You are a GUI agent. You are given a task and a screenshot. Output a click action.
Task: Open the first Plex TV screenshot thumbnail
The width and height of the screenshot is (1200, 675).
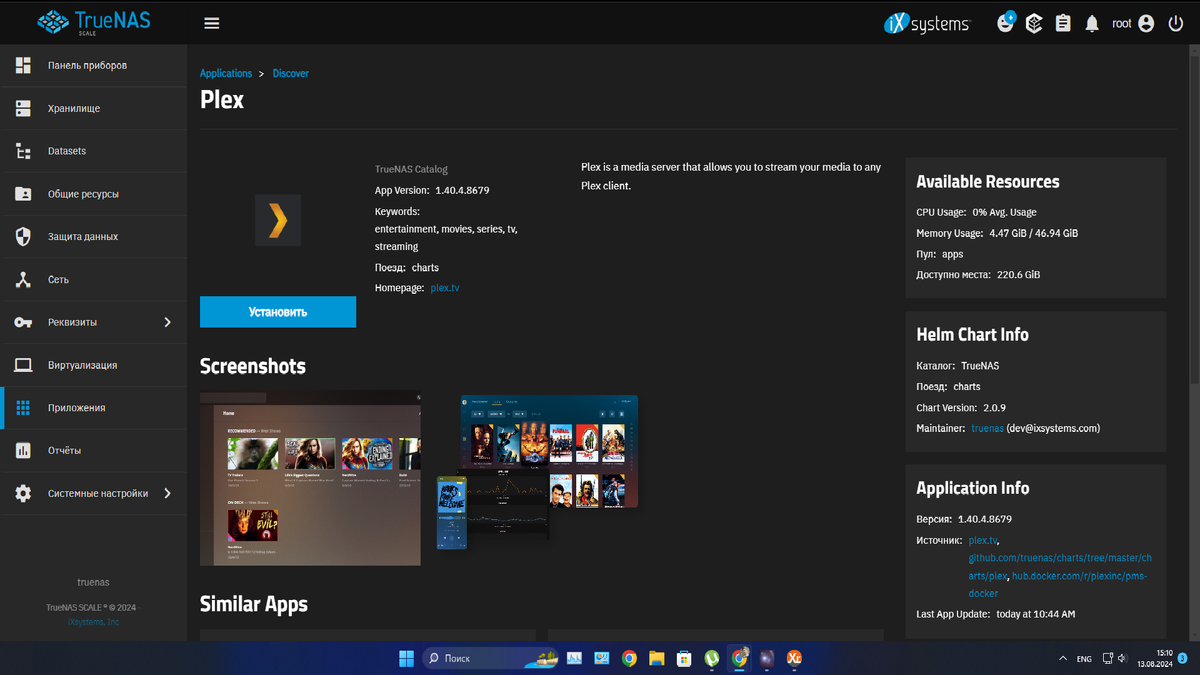point(310,478)
